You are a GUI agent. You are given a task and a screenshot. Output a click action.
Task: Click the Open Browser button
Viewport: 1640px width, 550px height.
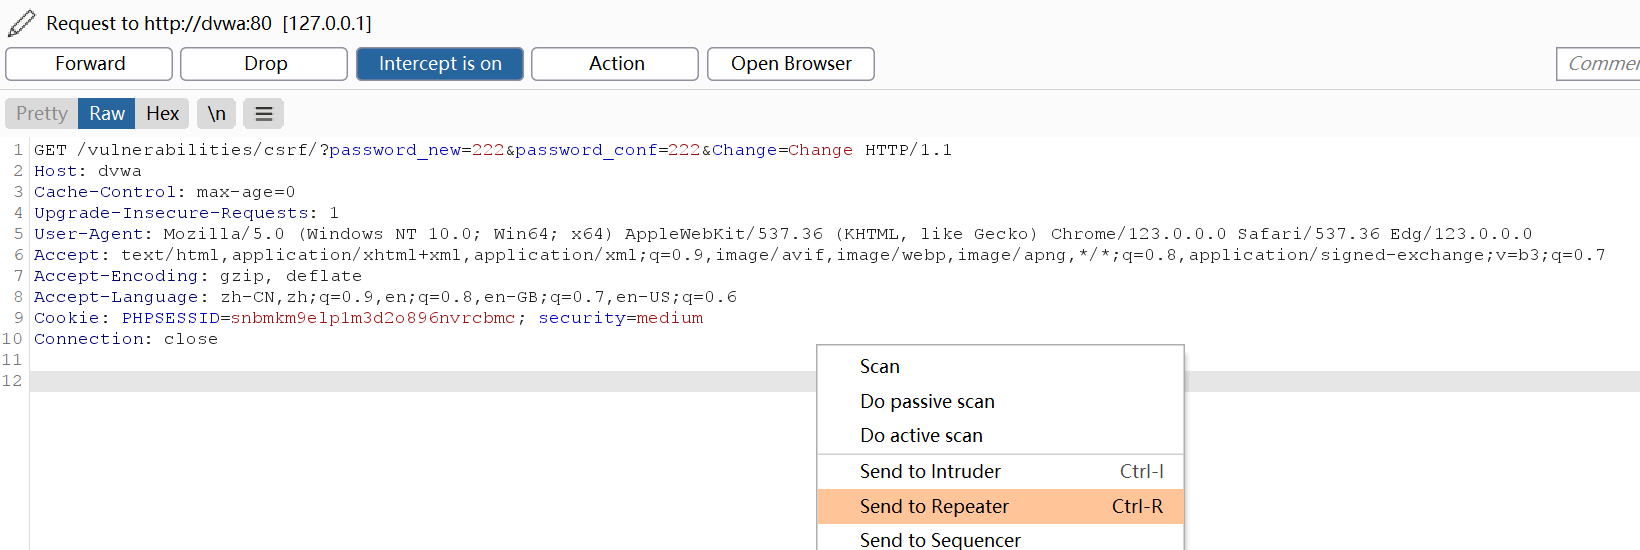[x=791, y=64]
